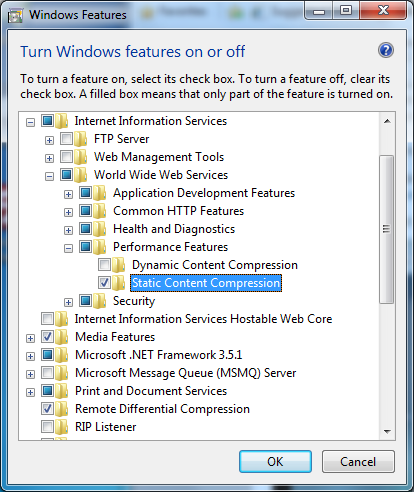Enable the FTP Server checkbox
The height and width of the screenshot is (492, 414).
66,138
